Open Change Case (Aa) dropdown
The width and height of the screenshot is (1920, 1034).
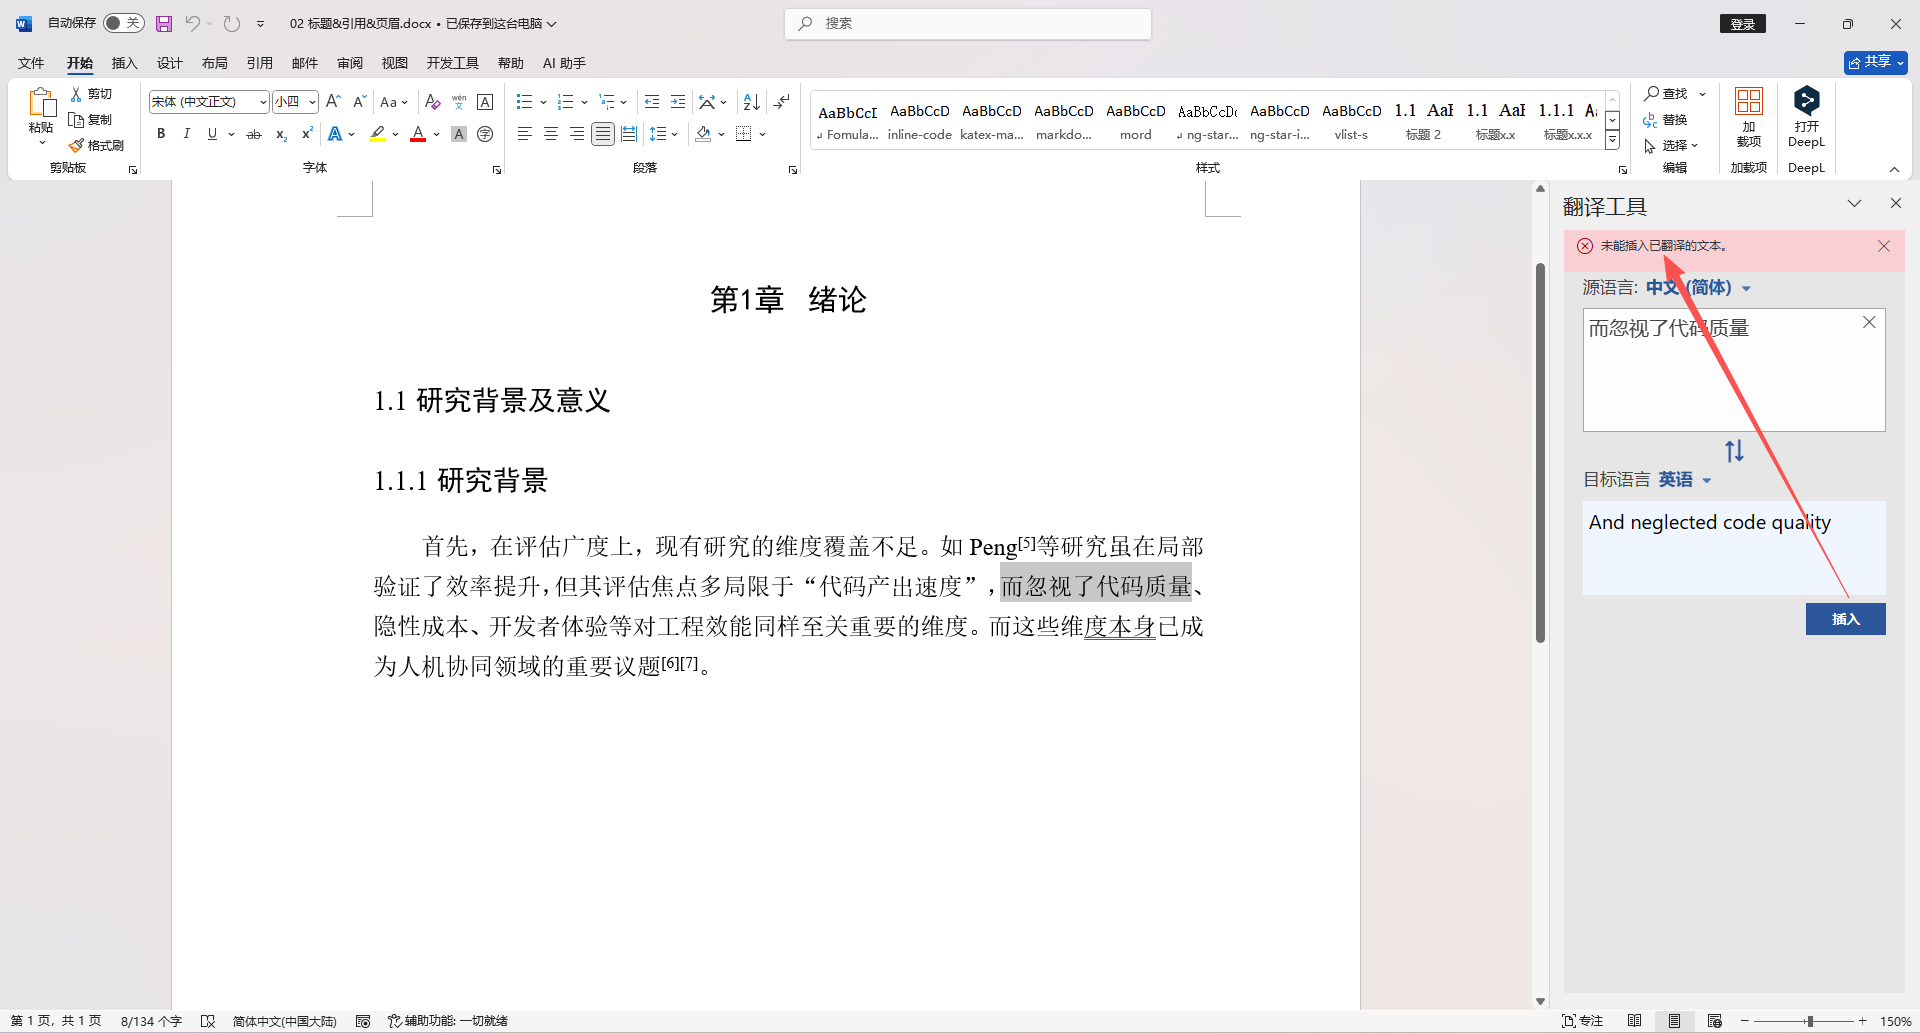[x=393, y=102]
